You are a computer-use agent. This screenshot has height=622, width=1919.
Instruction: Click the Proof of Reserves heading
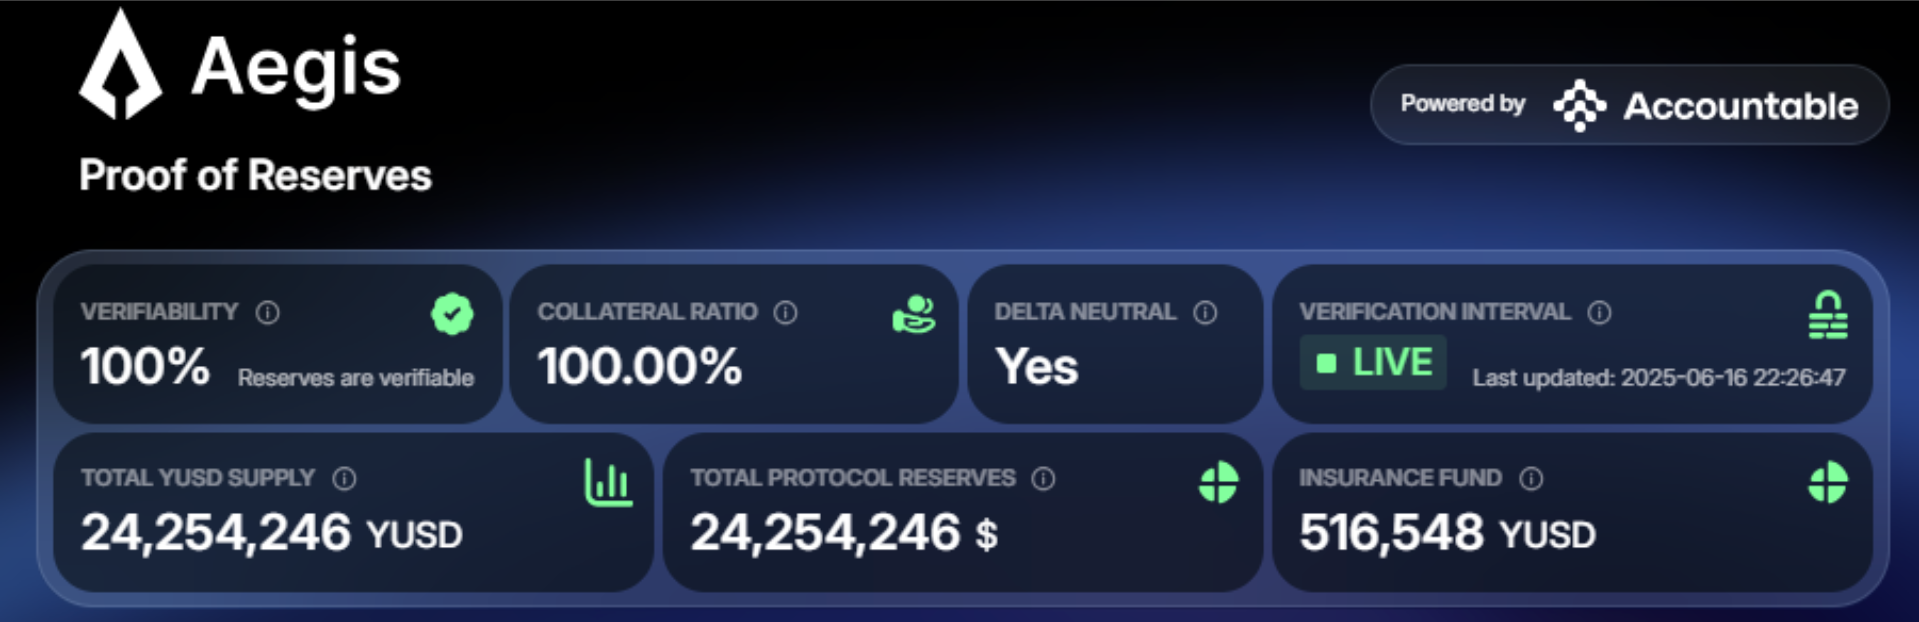click(x=255, y=175)
